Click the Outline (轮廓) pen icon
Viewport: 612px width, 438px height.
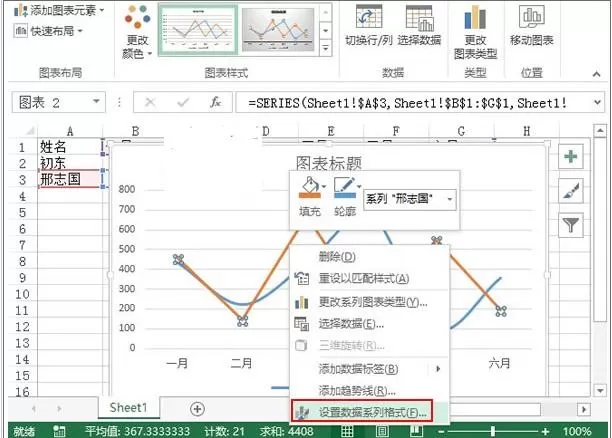(344, 187)
